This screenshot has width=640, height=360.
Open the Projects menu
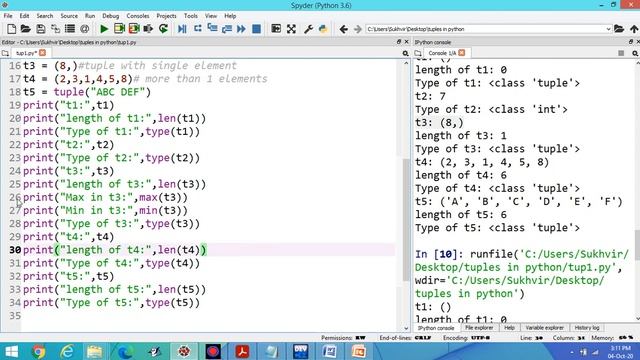pos(166,16)
